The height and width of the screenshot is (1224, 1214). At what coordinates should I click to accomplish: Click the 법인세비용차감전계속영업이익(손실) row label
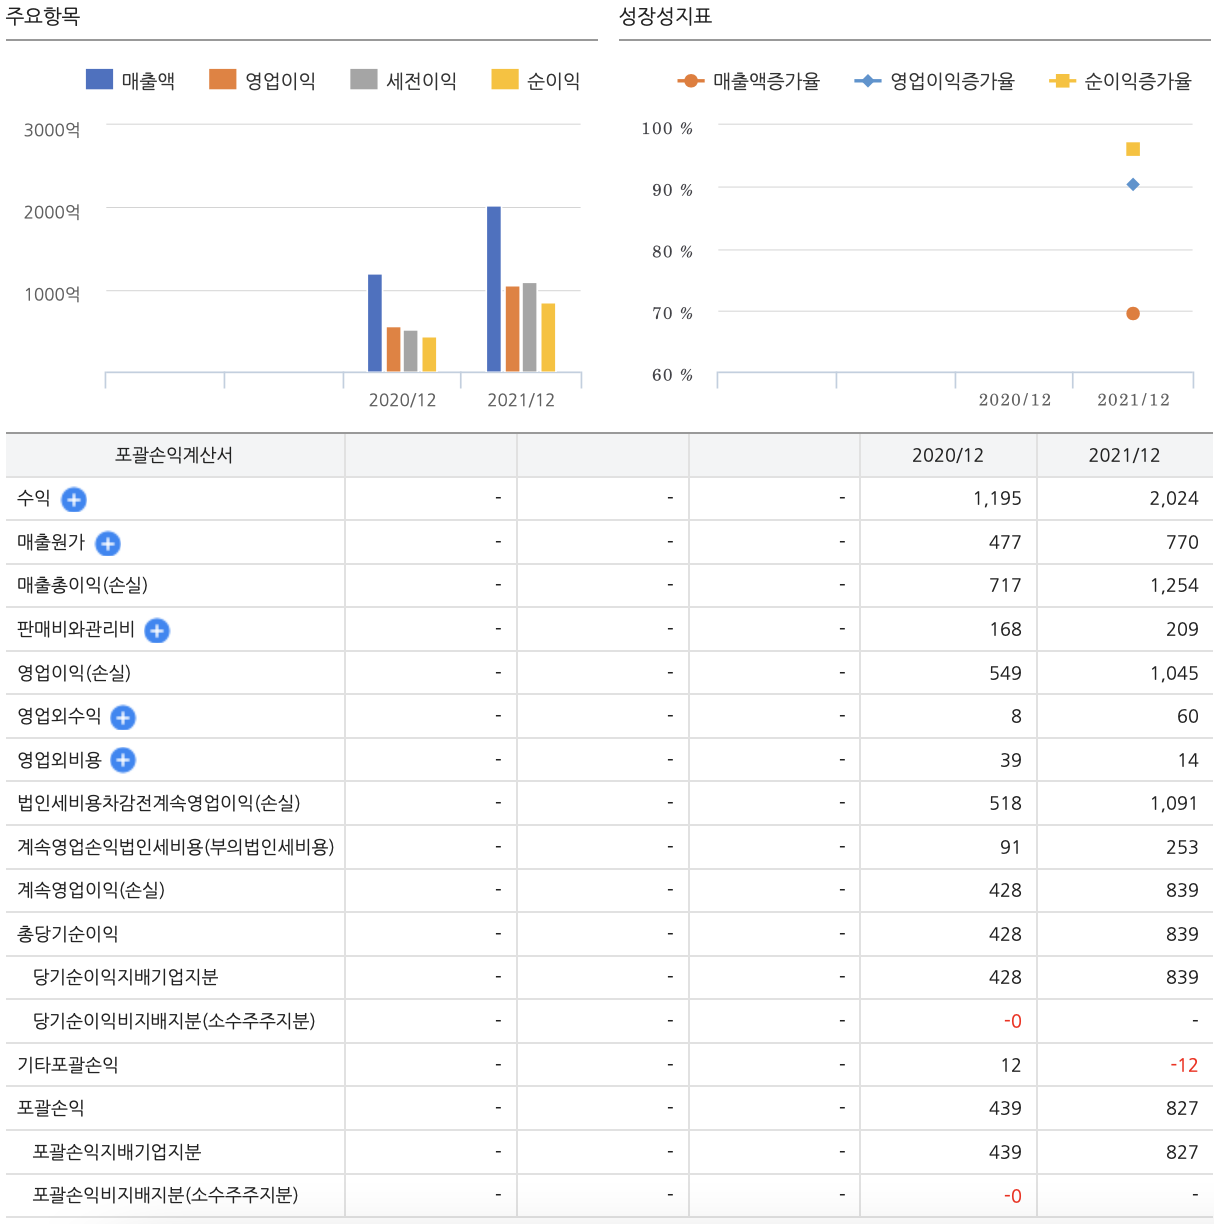pyautogui.click(x=159, y=803)
